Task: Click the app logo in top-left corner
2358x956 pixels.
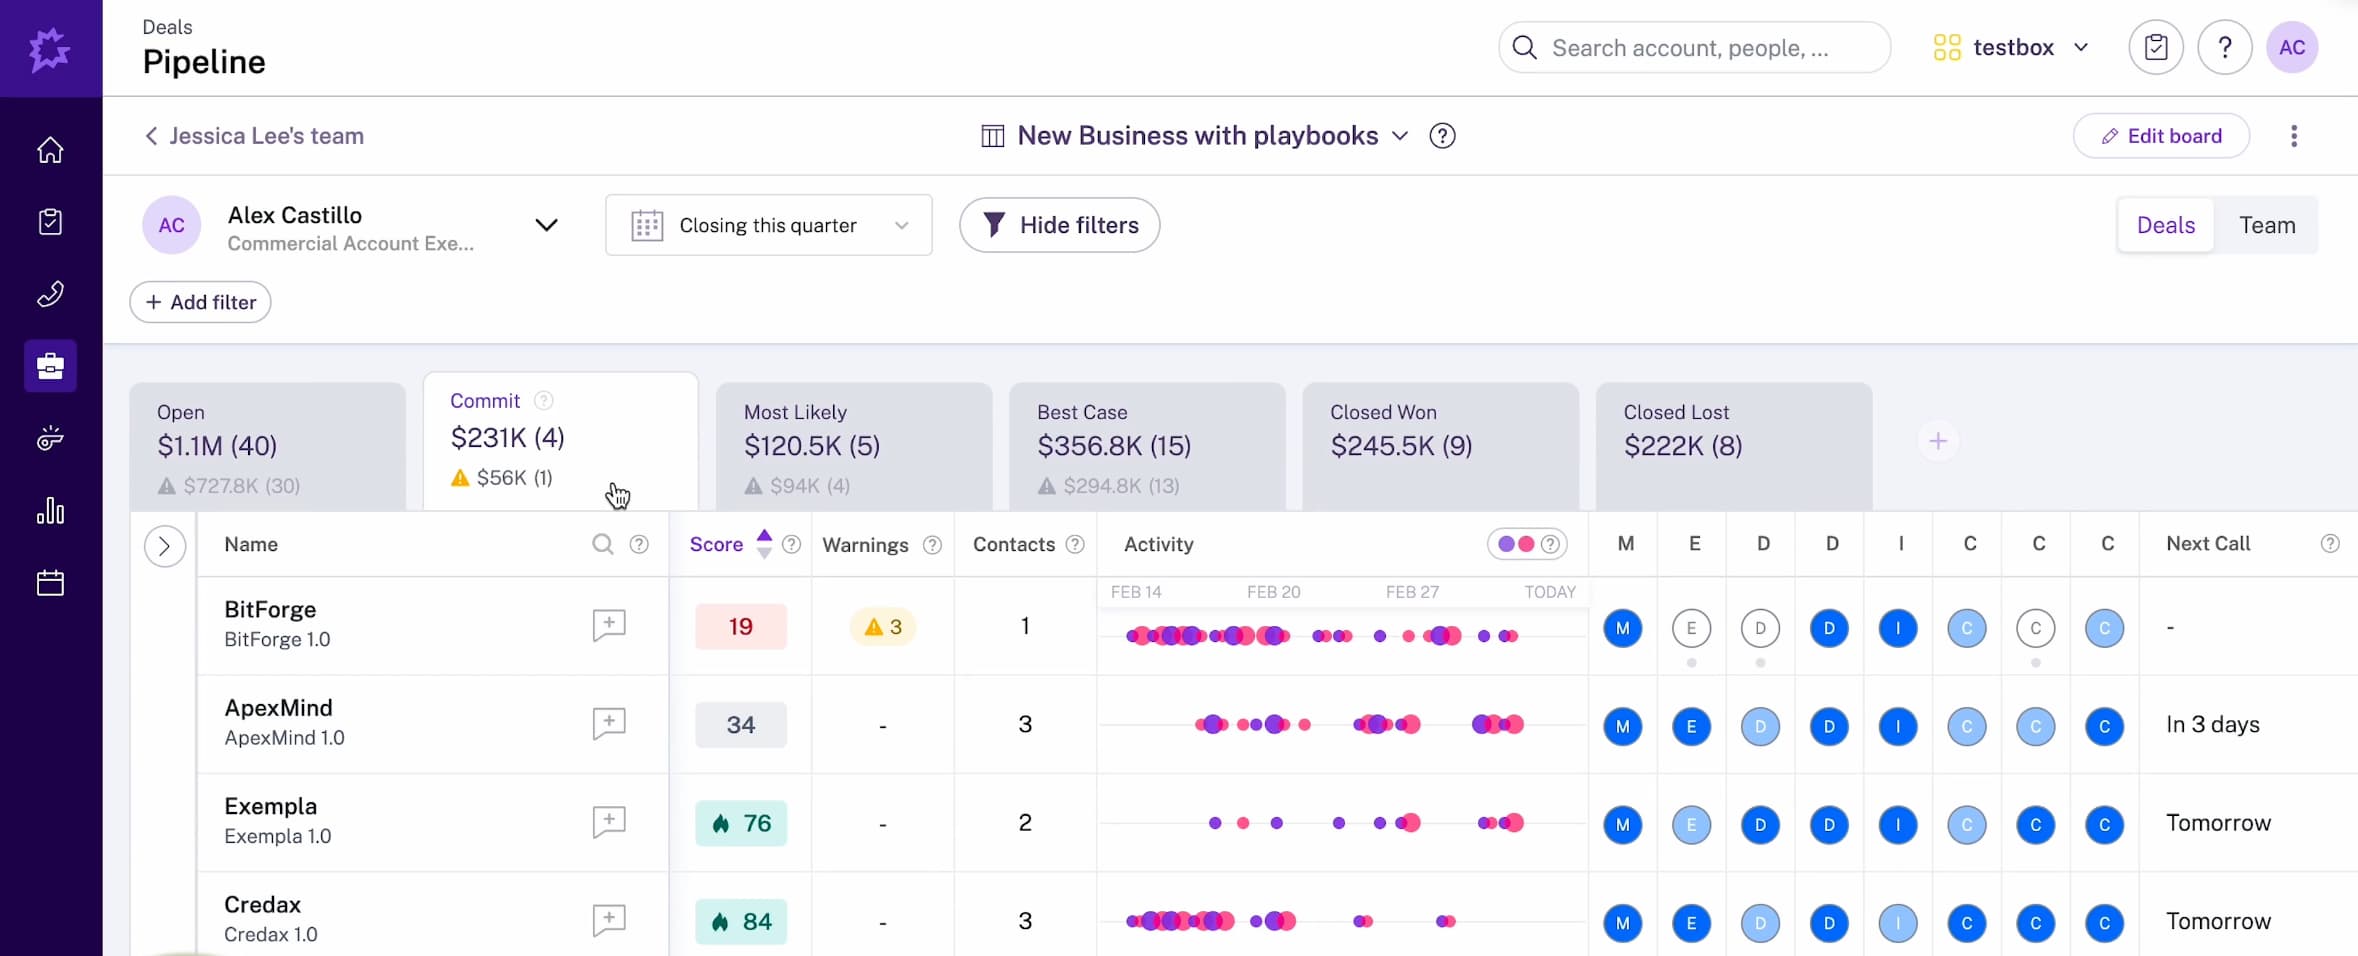Action: tap(50, 48)
